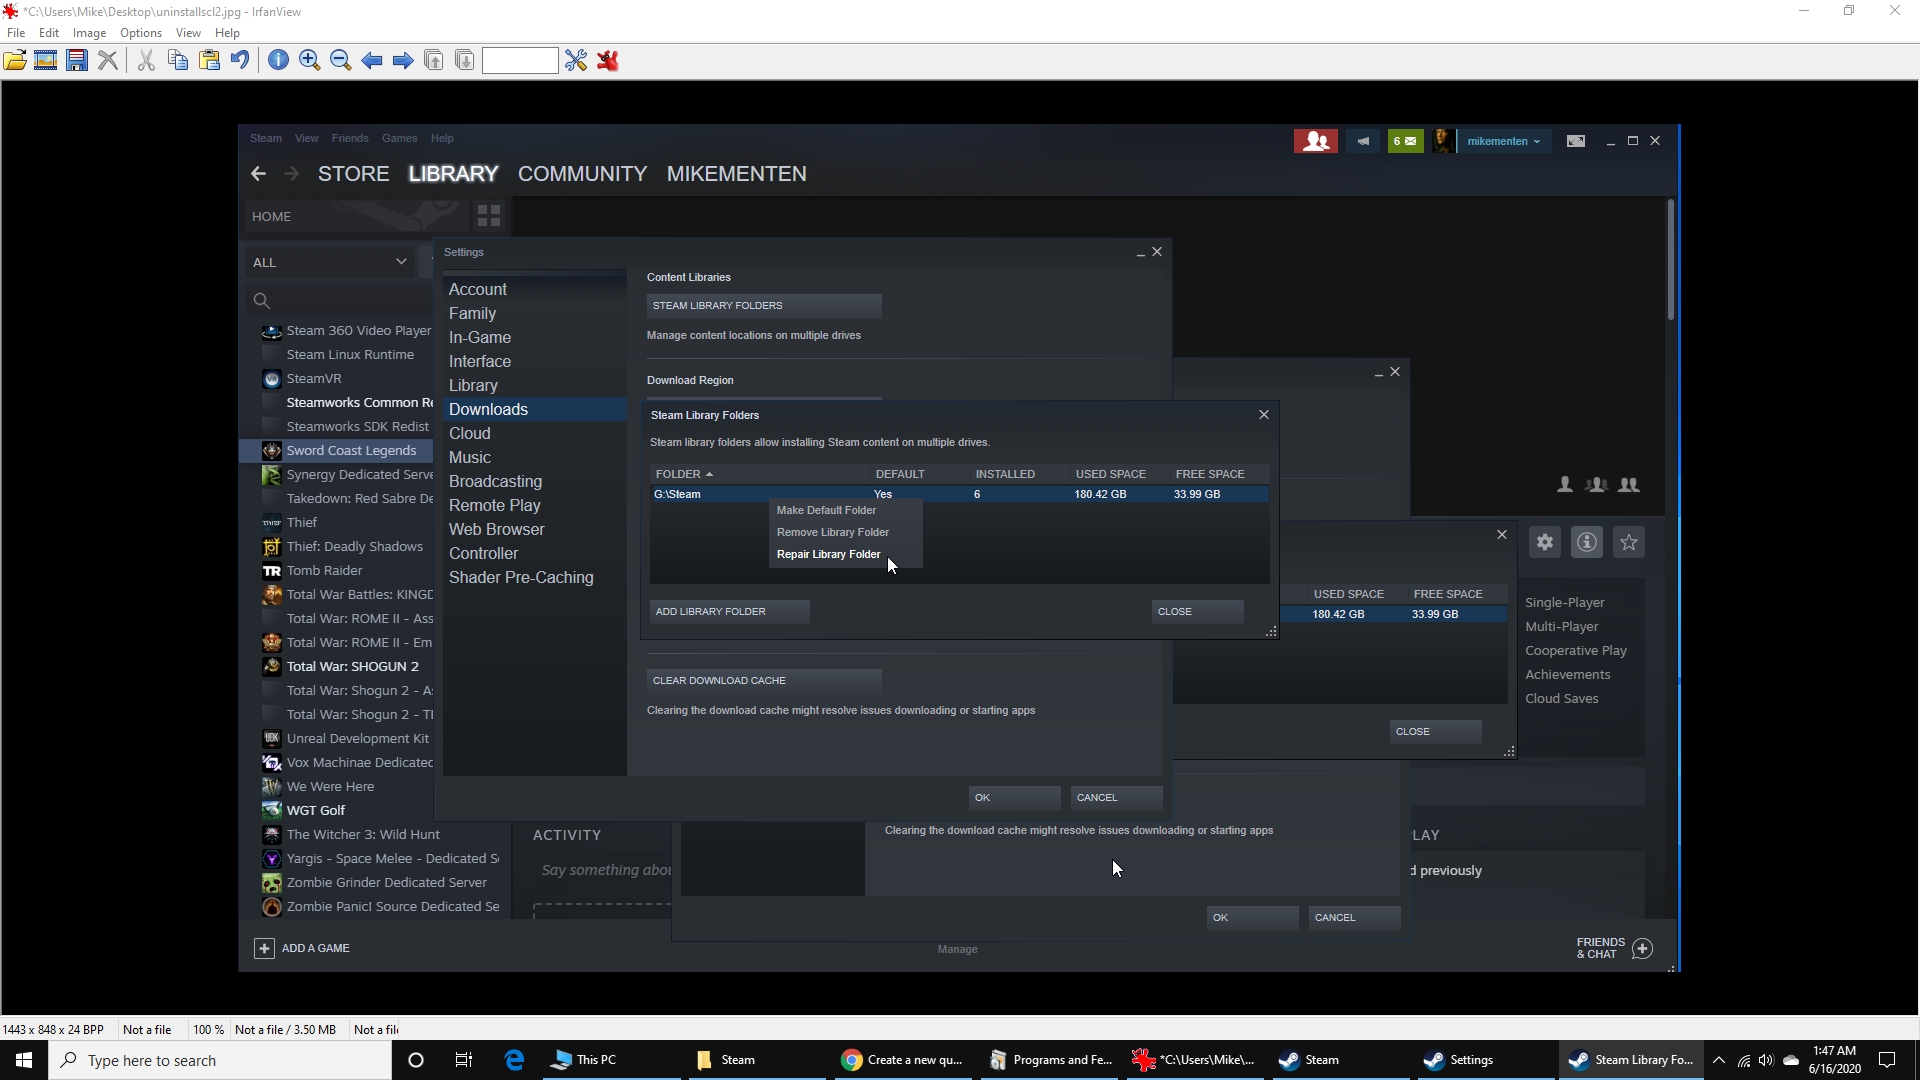Open the File menu

pos(16,33)
